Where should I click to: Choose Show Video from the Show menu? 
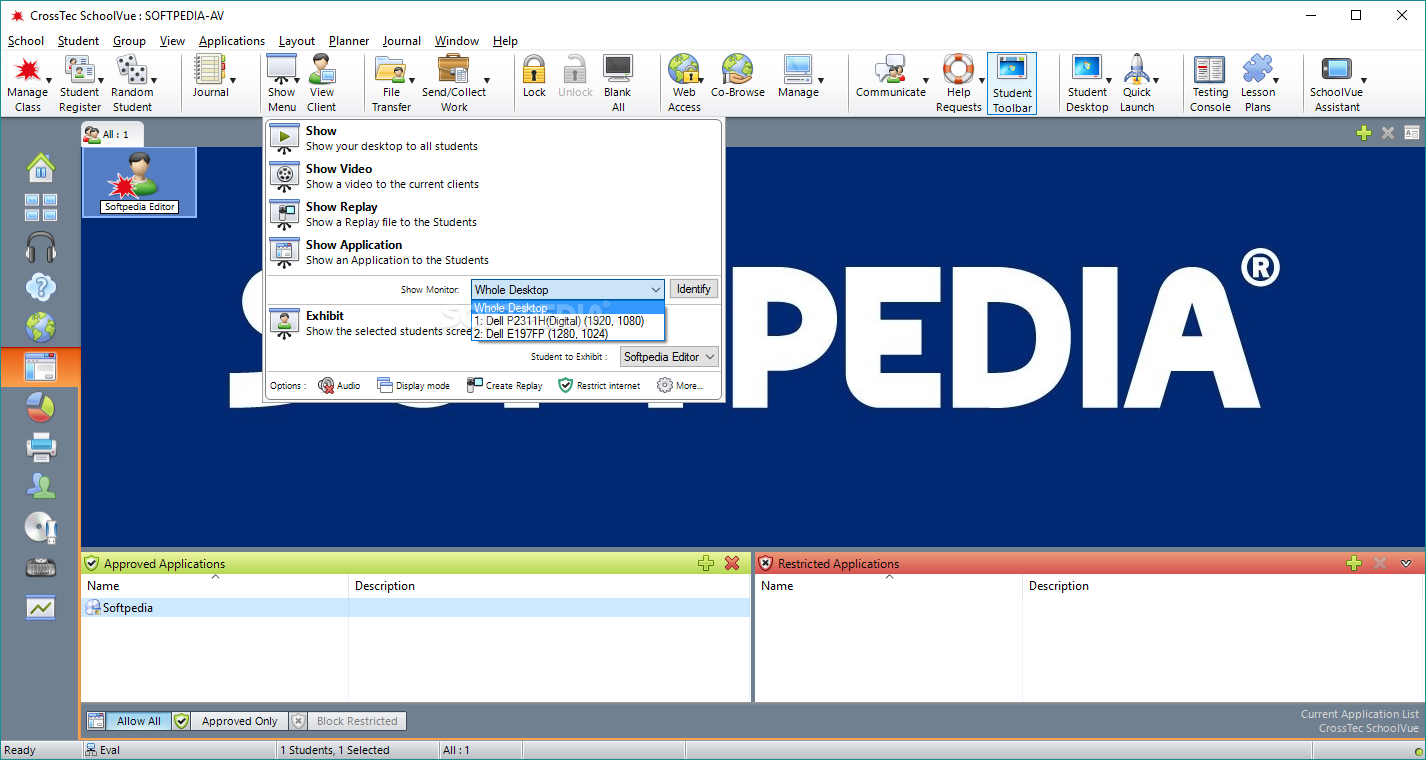493,176
